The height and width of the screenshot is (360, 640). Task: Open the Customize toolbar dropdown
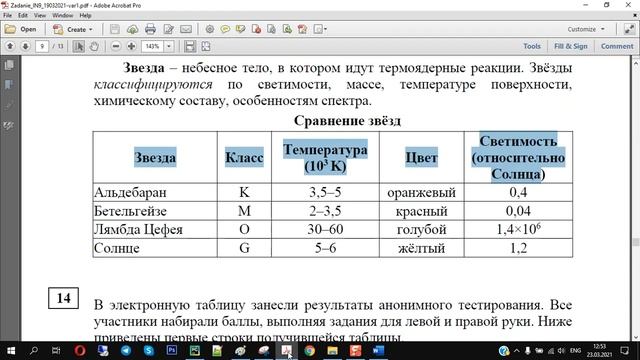[586, 29]
